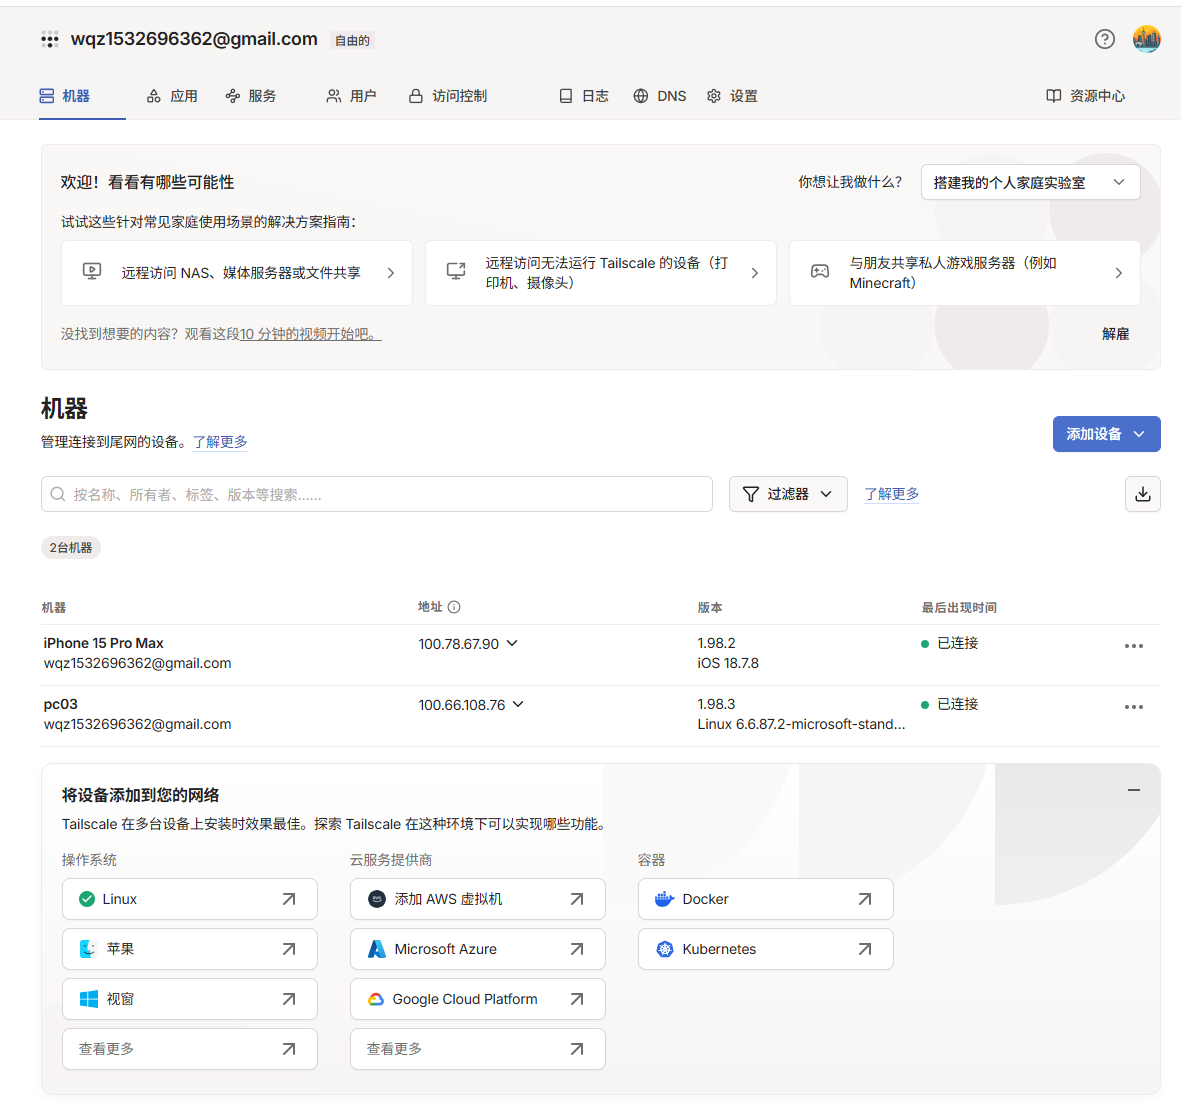
Task: Click the DNS globe icon
Action: coord(640,96)
